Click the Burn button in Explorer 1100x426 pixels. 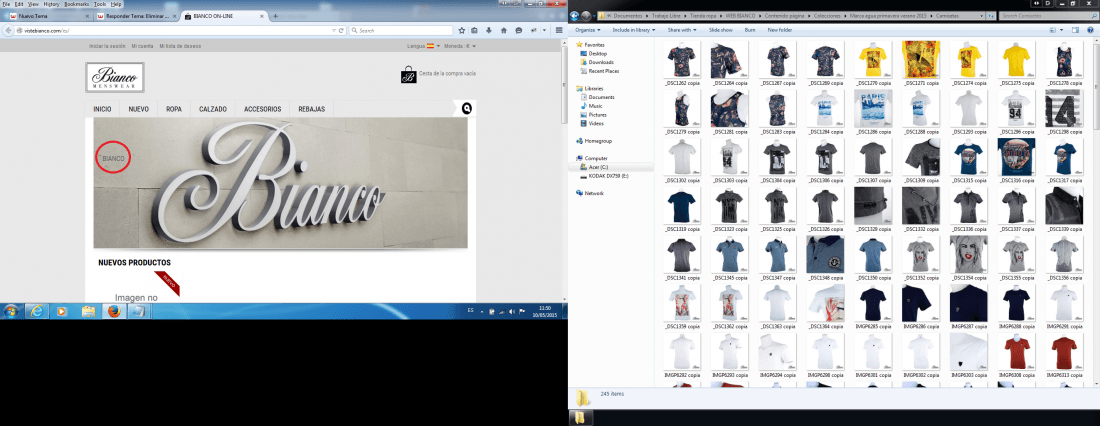pos(750,30)
